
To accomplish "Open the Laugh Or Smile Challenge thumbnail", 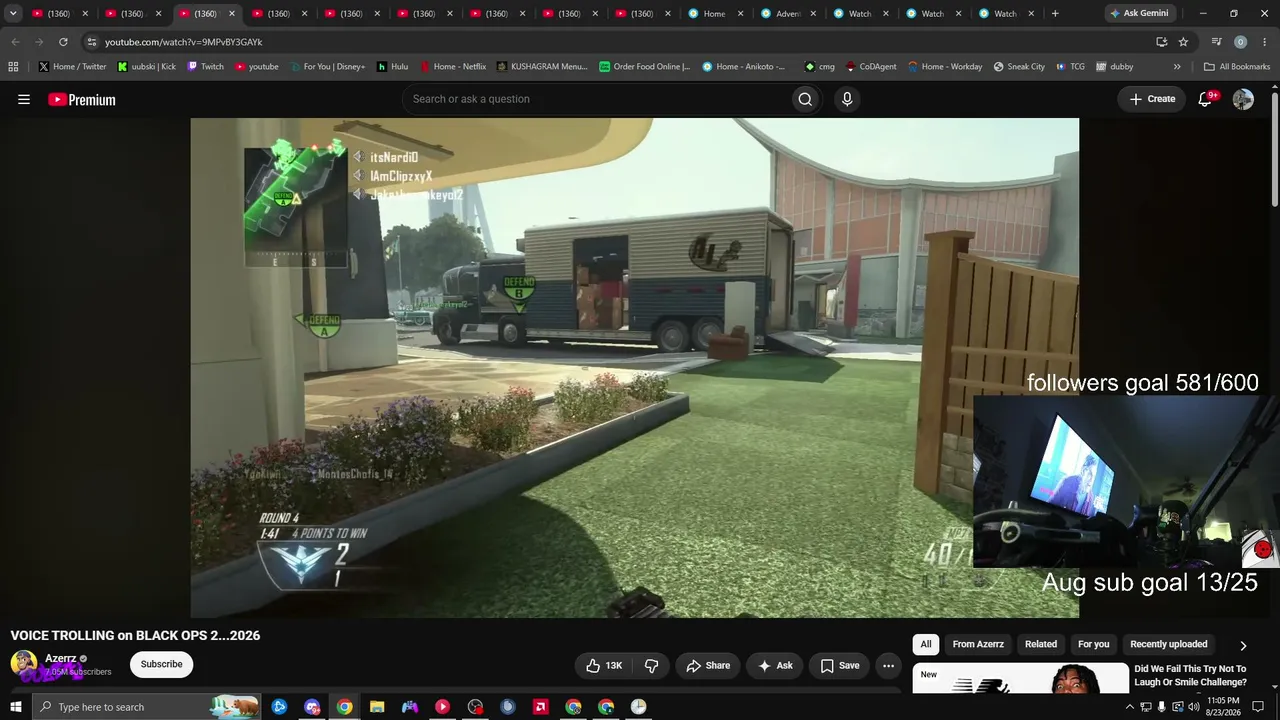I will click(x=1020, y=678).
